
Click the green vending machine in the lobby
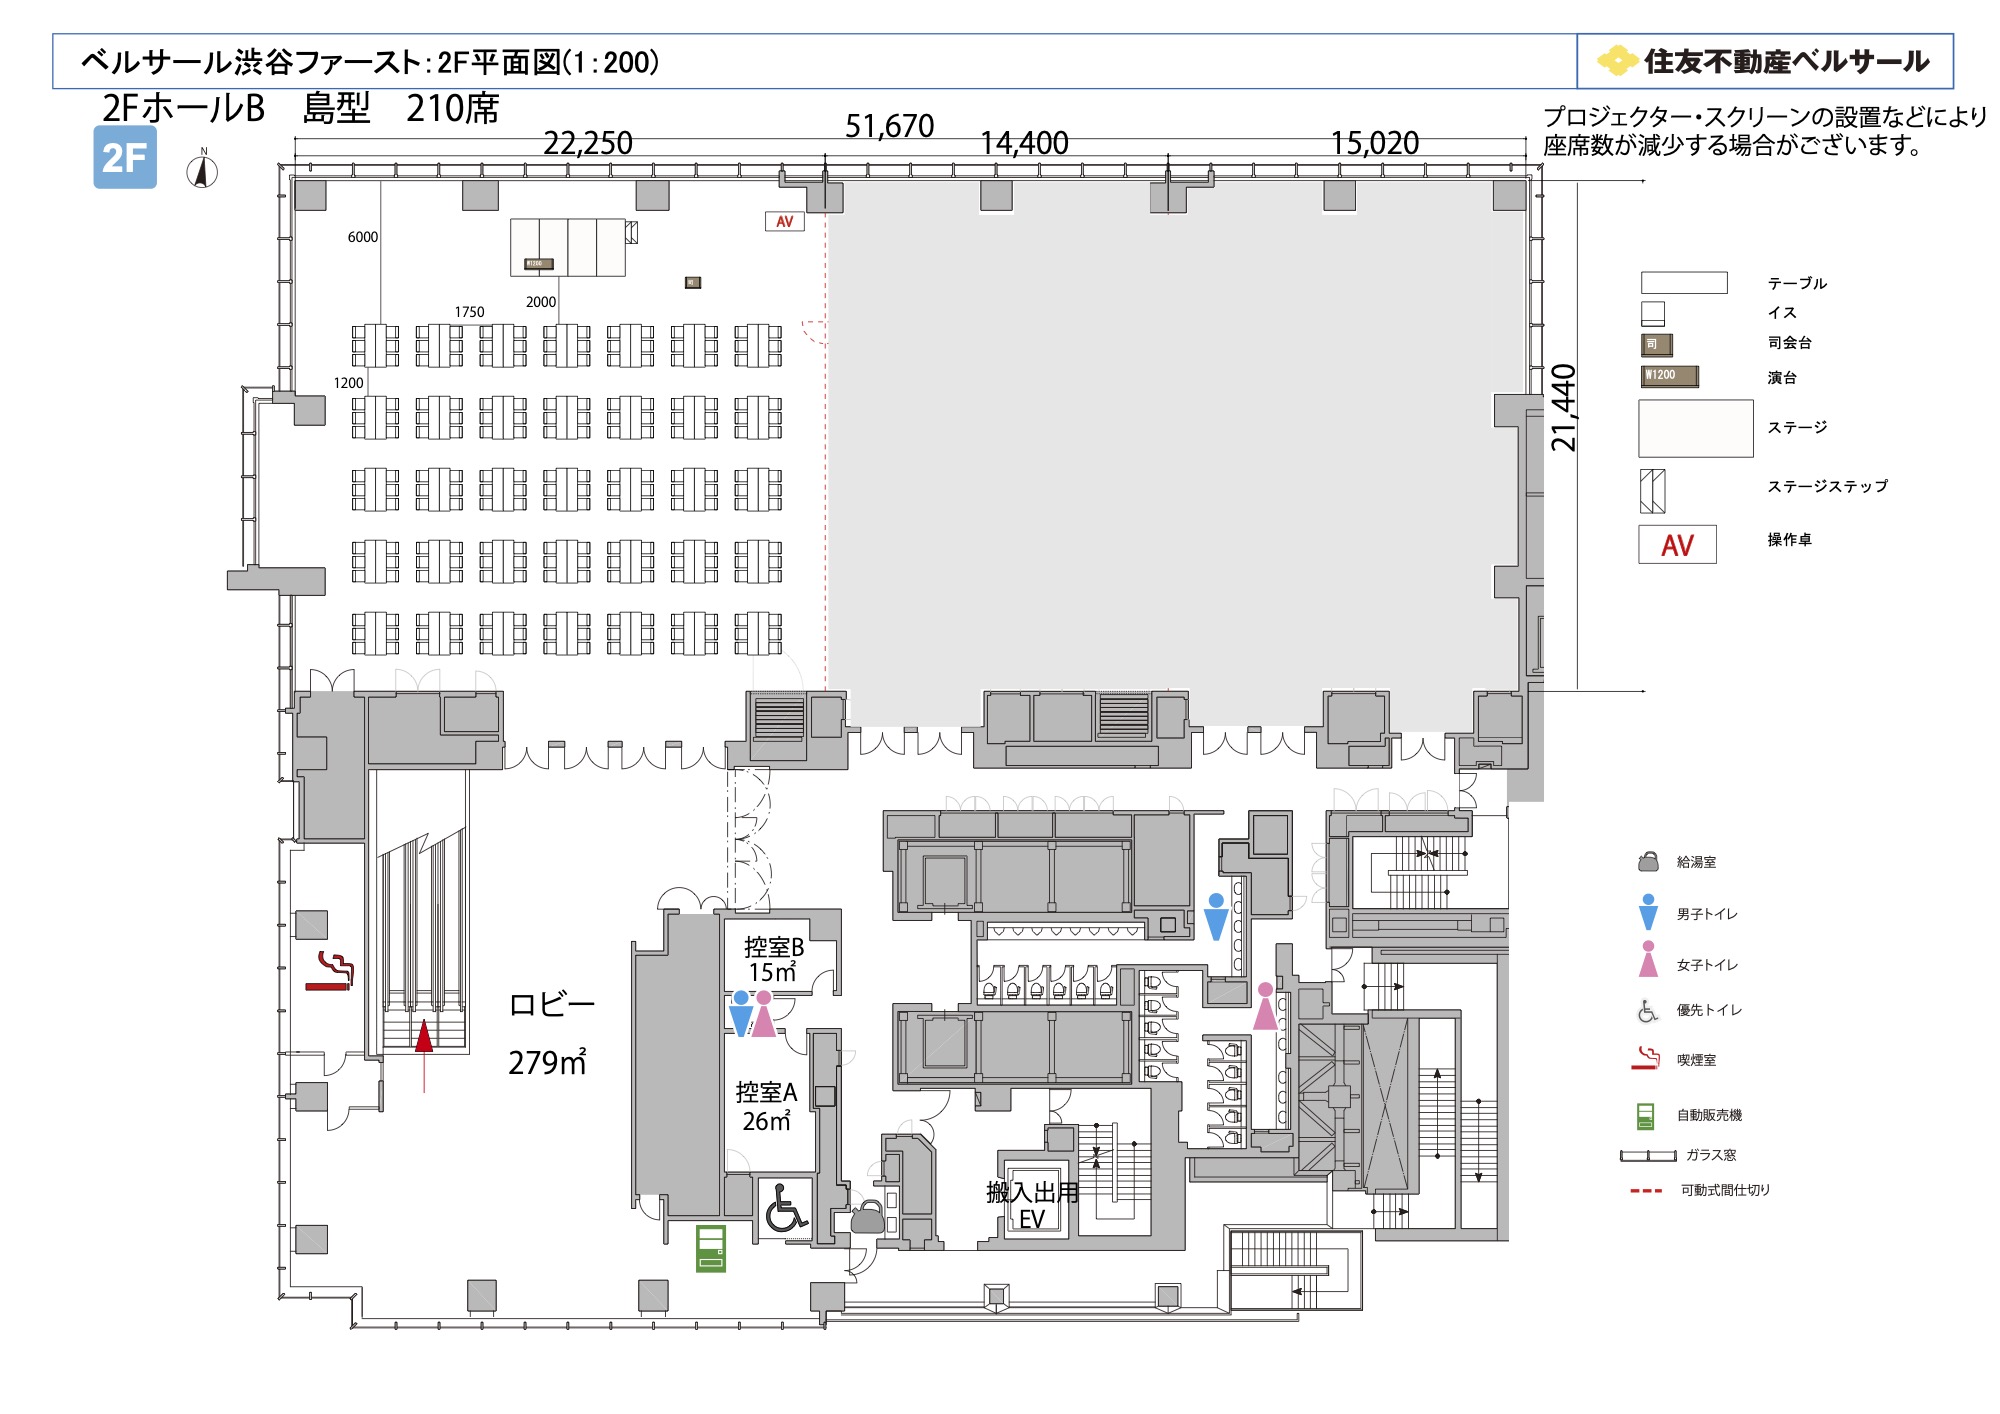pos(711,1248)
